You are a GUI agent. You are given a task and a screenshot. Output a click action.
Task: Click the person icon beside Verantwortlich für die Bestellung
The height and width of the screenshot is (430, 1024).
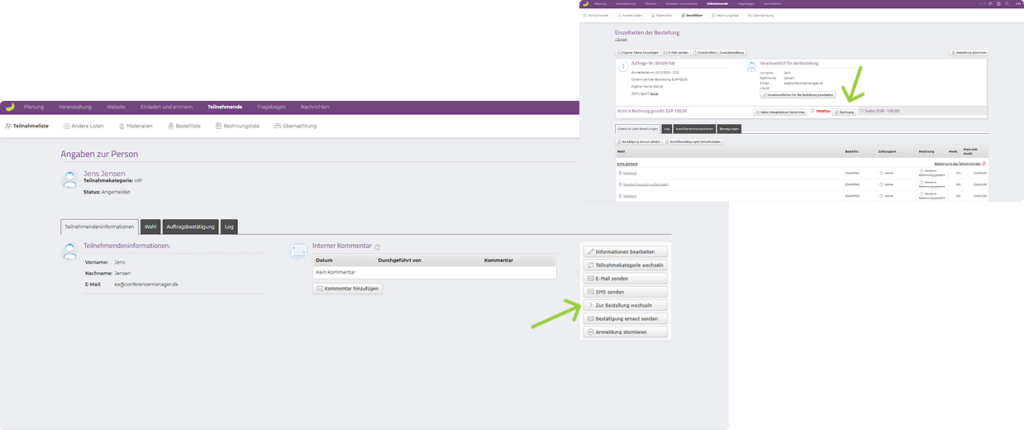click(752, 66)
